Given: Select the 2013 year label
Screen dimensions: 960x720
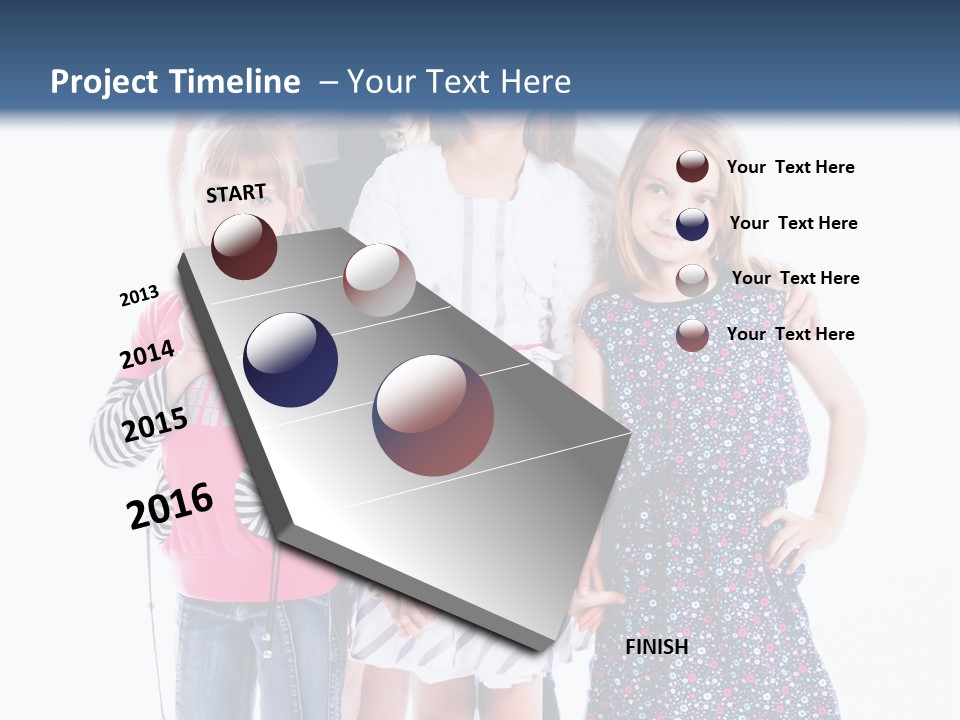Looking at the screenshot, I should tap(139, 295).
